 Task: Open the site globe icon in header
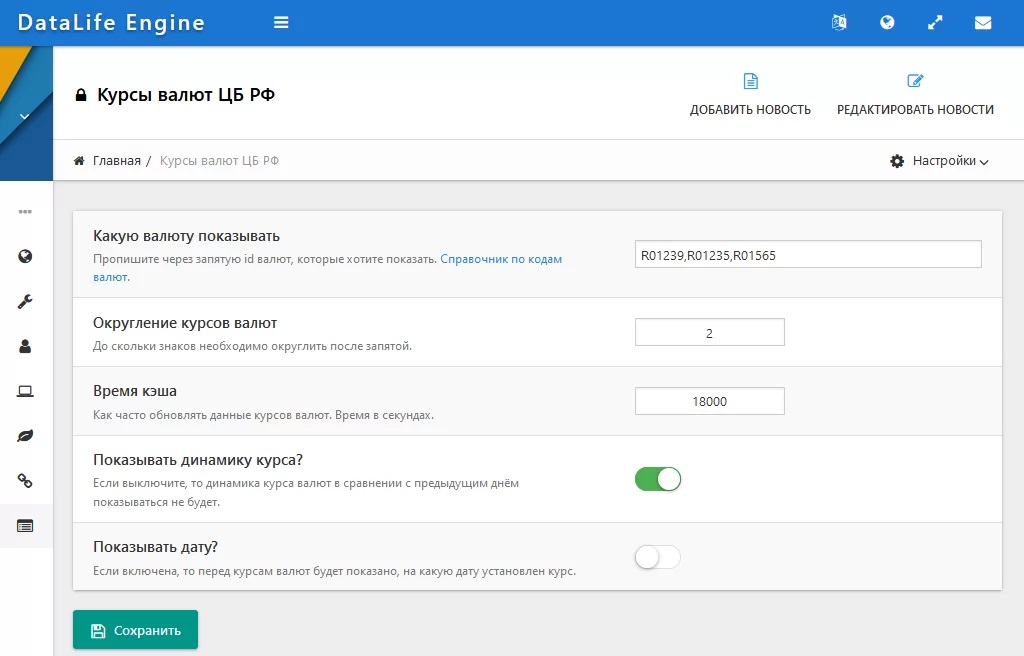click(x=887, y=23)
